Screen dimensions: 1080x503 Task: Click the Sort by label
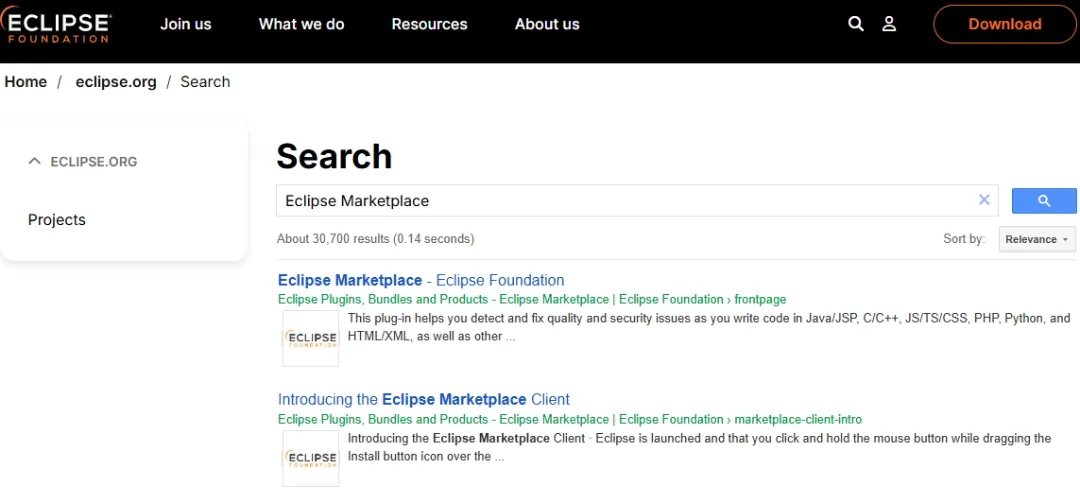click(x=964, y=239)
